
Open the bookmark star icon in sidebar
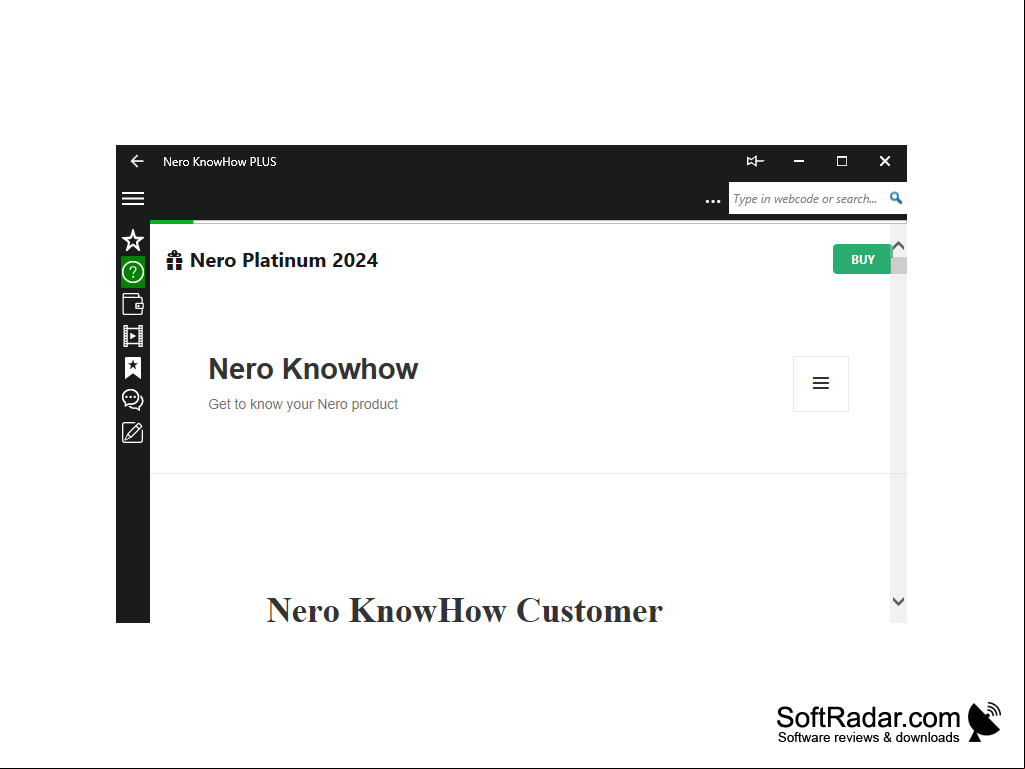[133, 368]
